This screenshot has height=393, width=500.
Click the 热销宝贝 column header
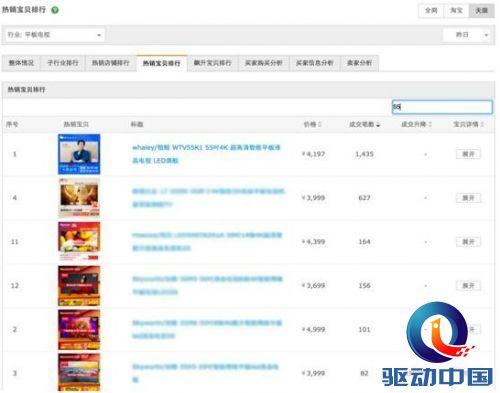(76, 124)
